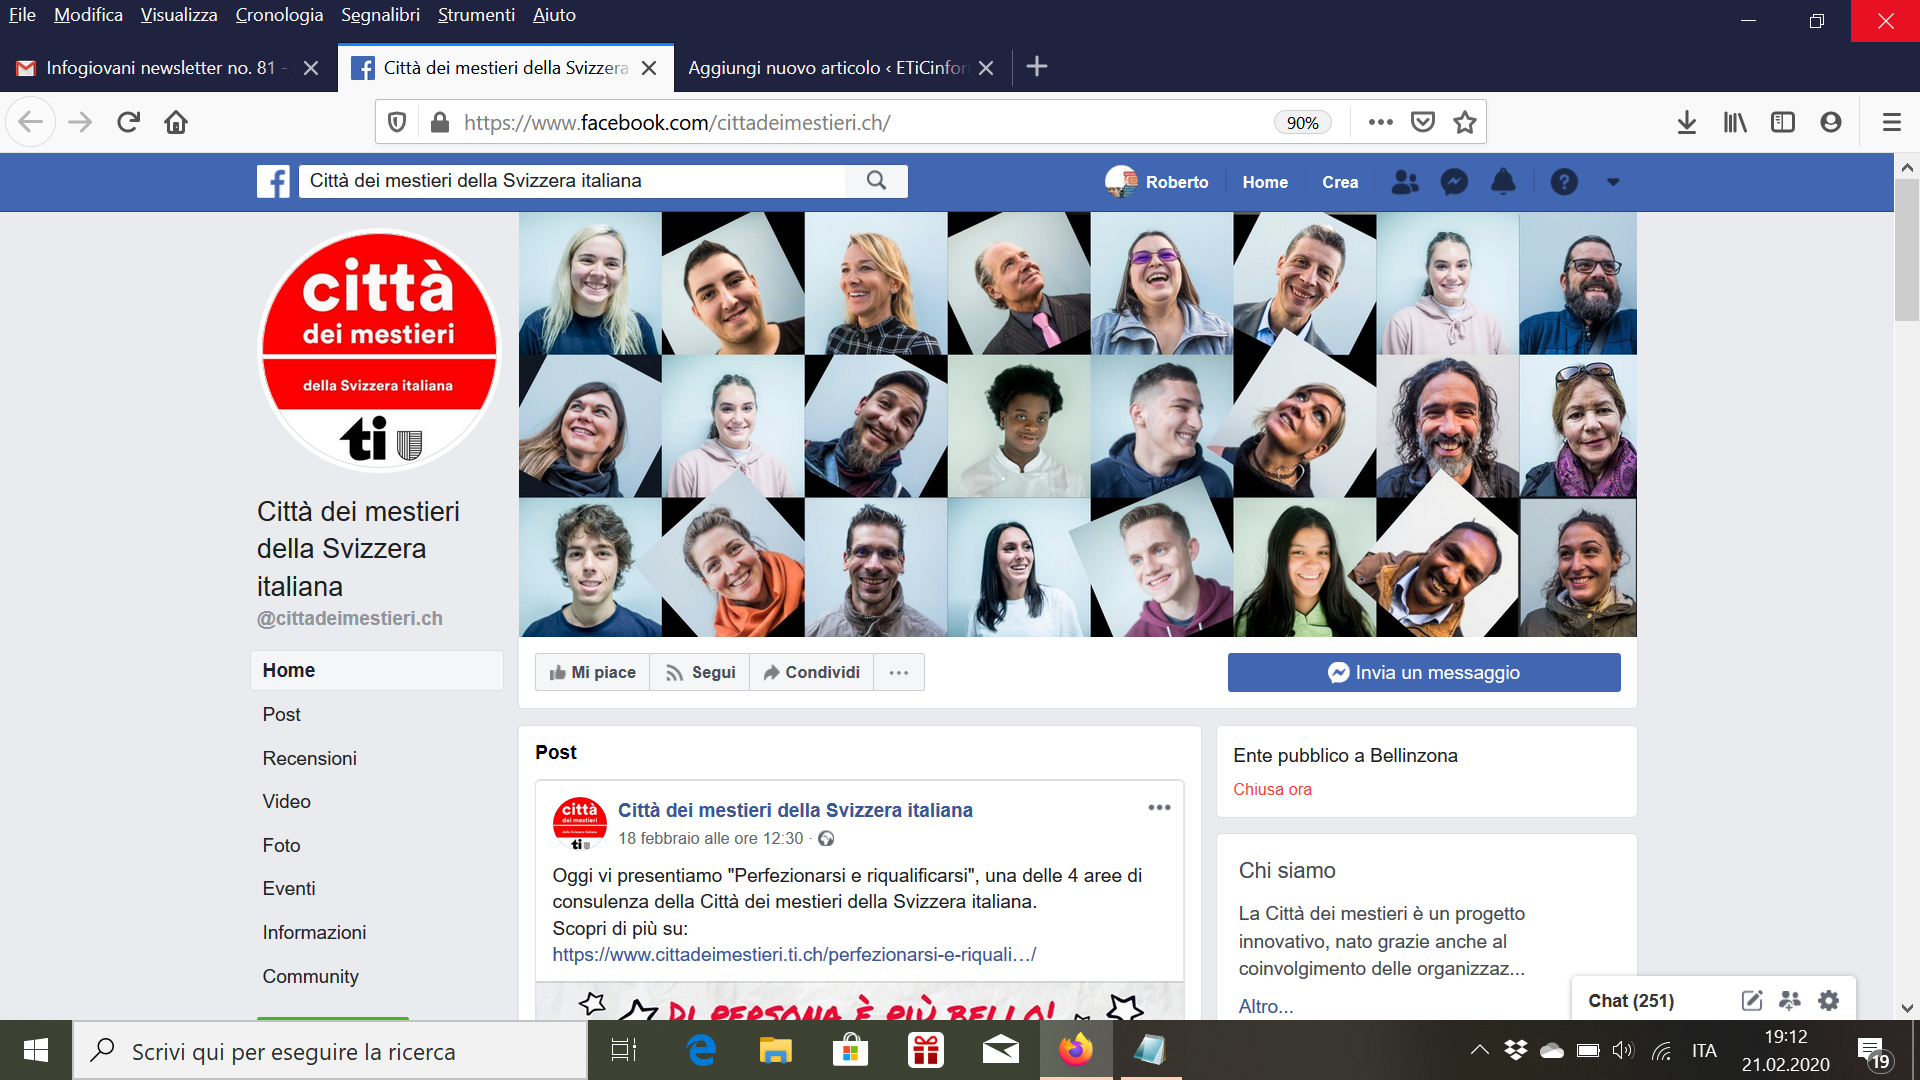Open the page actions three-dot menu

click(1381, 122)
